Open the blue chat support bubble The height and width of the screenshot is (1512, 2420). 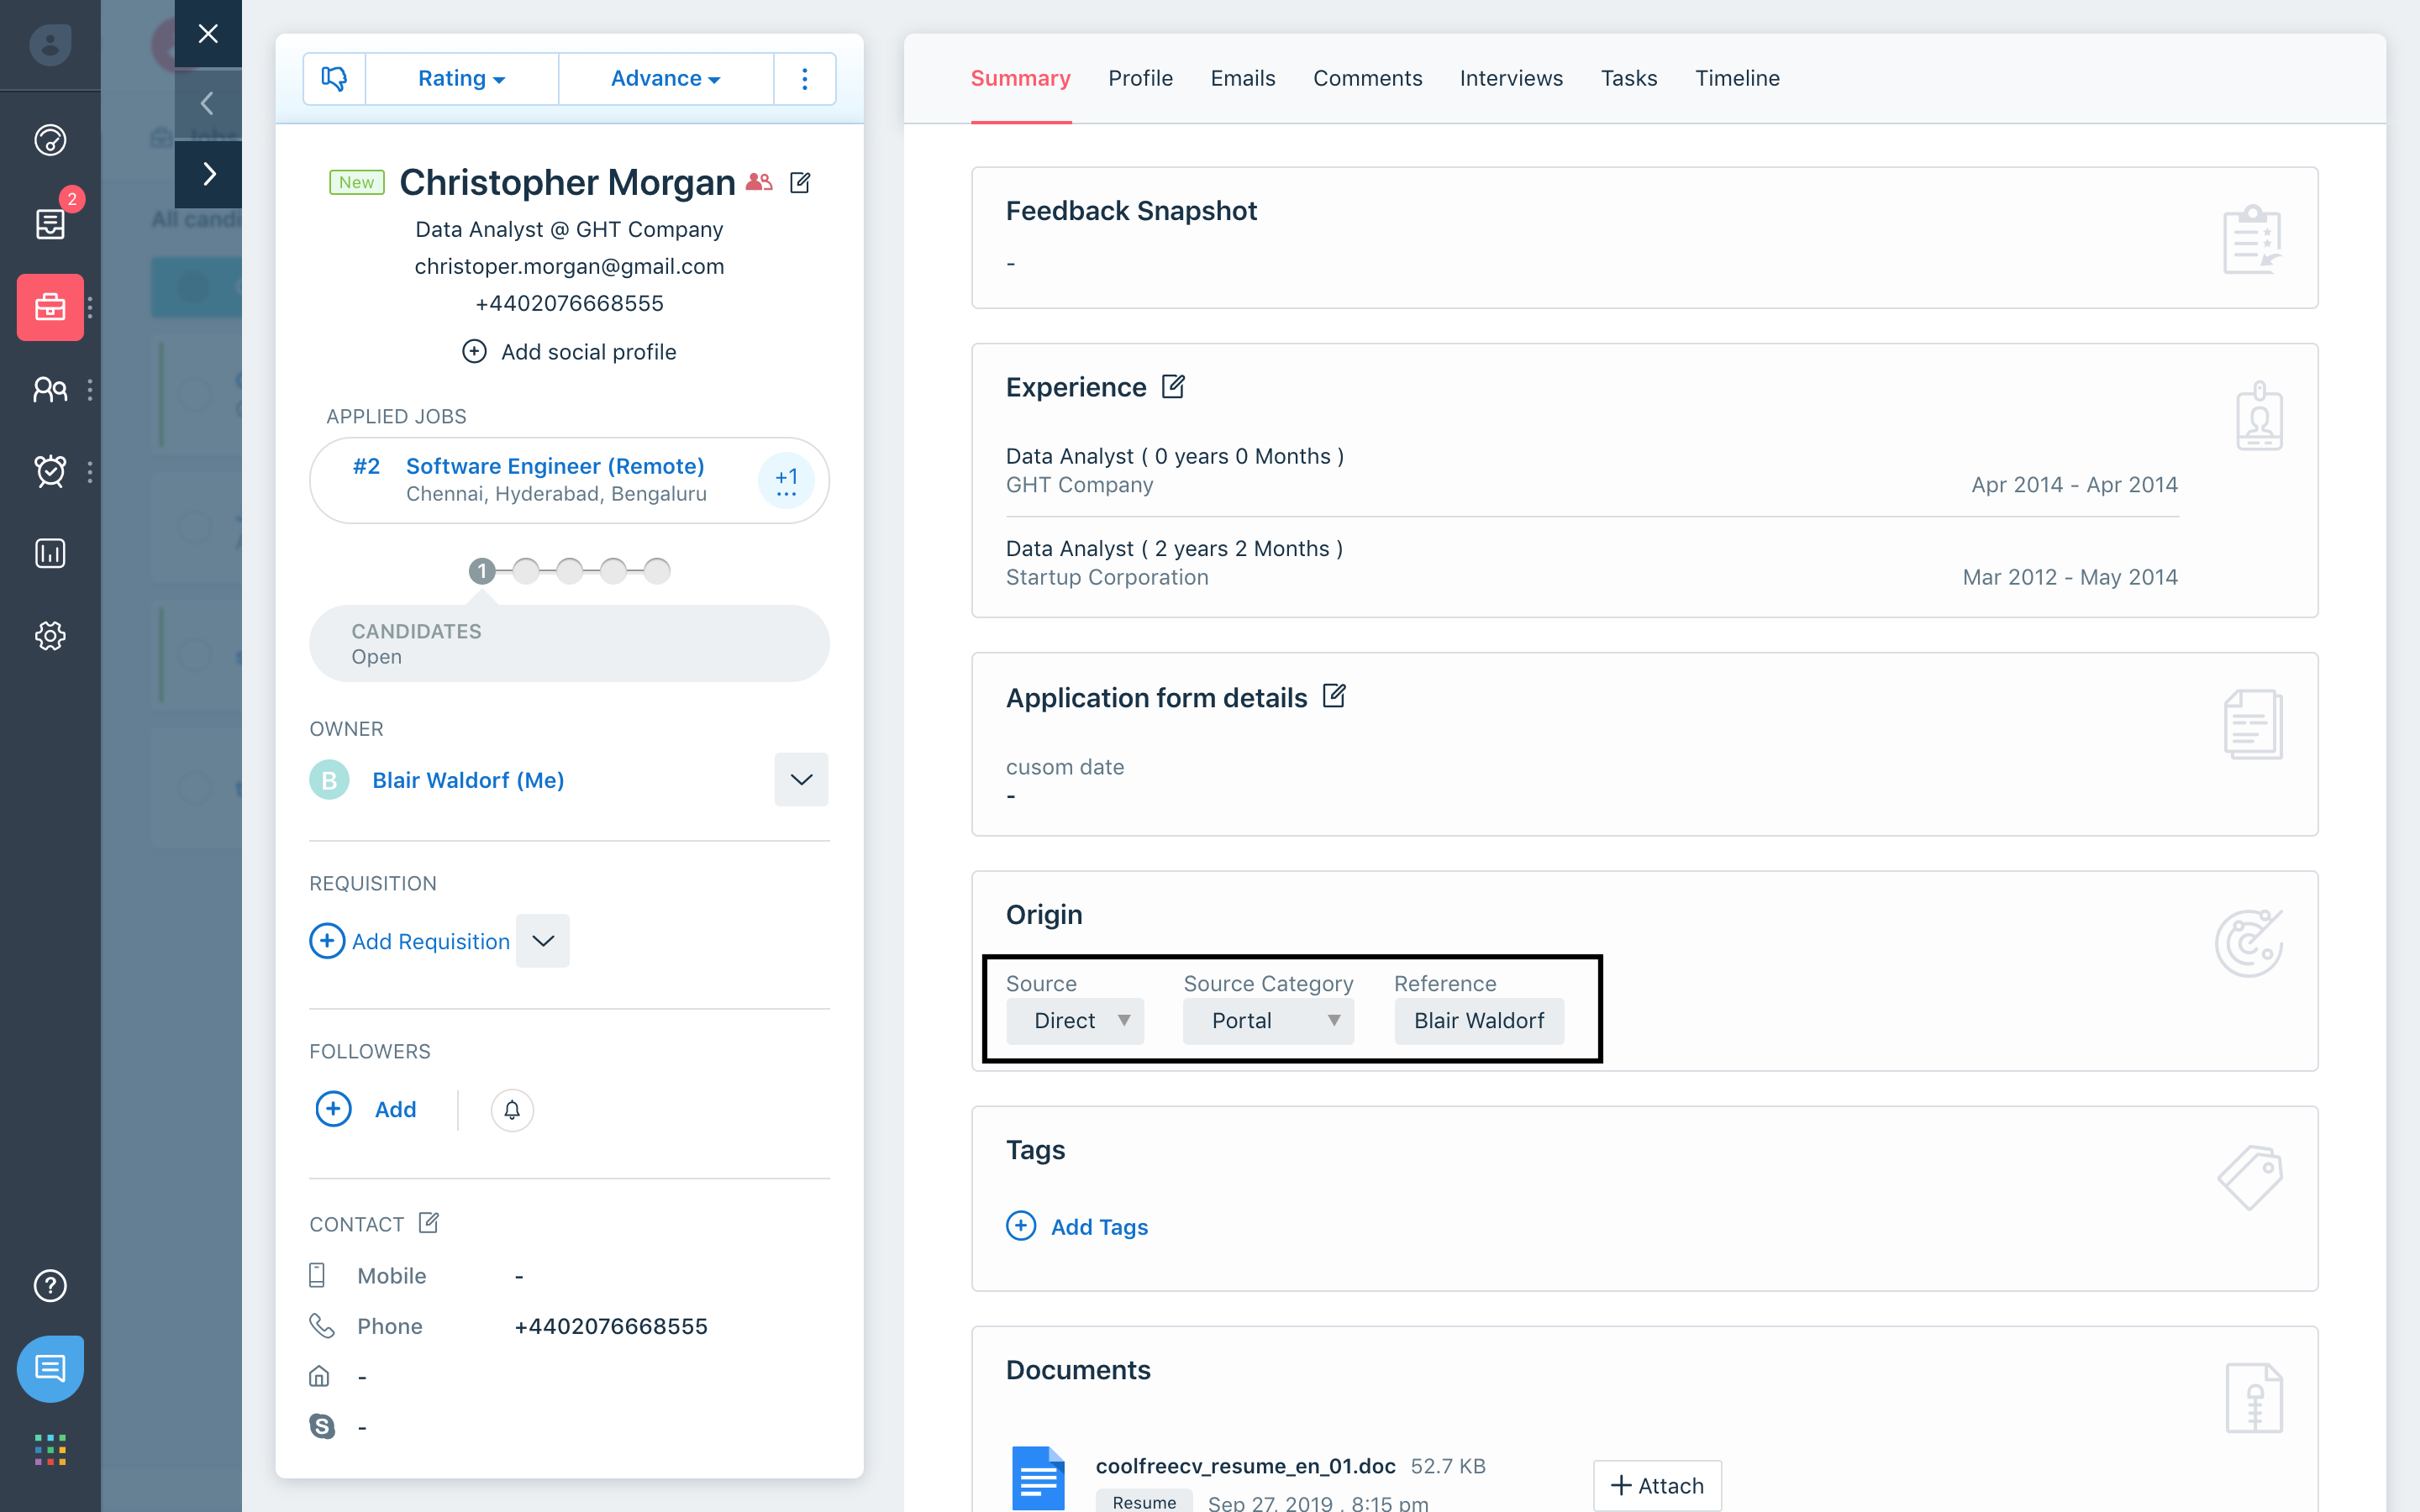point(50,1369)
